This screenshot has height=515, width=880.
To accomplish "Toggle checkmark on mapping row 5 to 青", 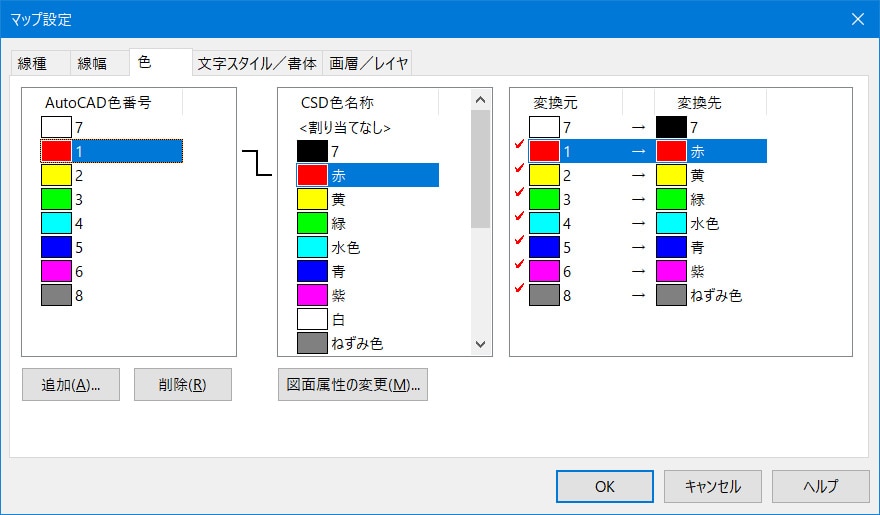I will pyautogui.click(x=519, y=242).
